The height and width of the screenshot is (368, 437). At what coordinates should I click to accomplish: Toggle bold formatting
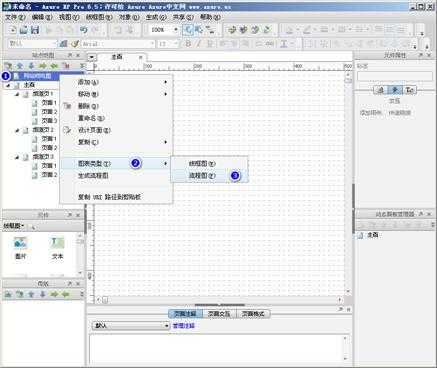(188, 44)
